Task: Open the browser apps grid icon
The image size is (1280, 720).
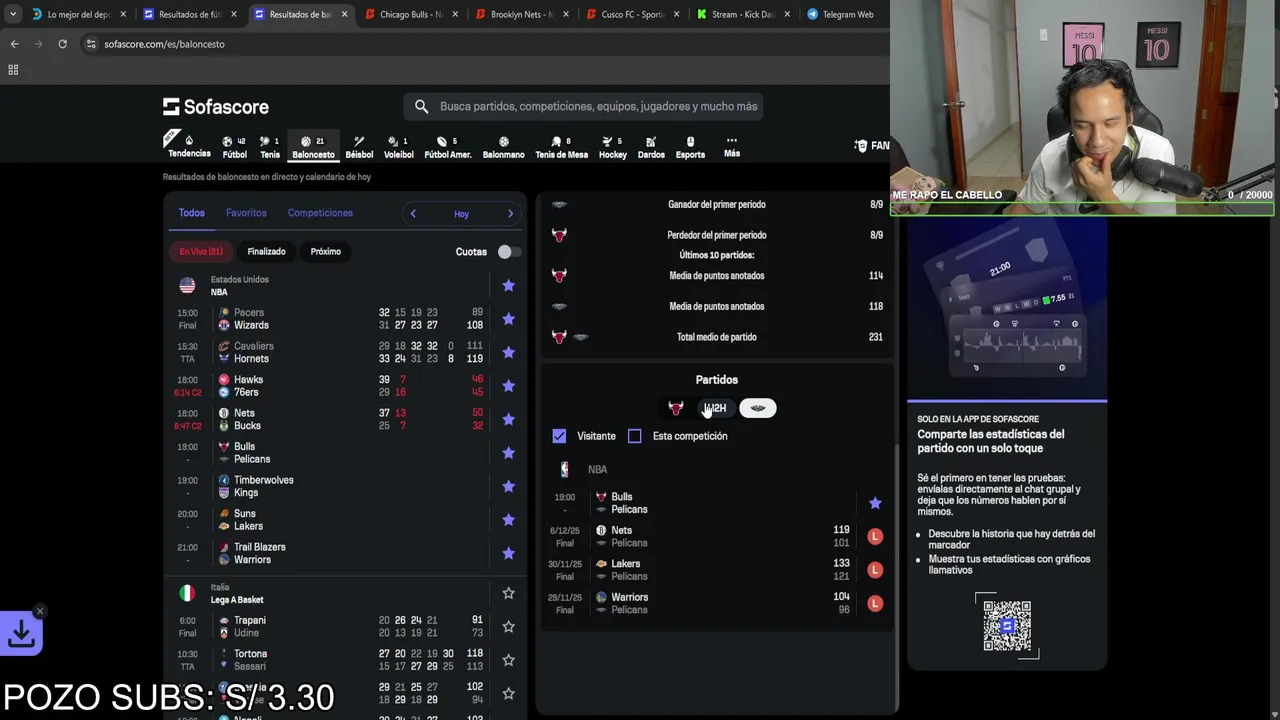Action: point(13,70)
